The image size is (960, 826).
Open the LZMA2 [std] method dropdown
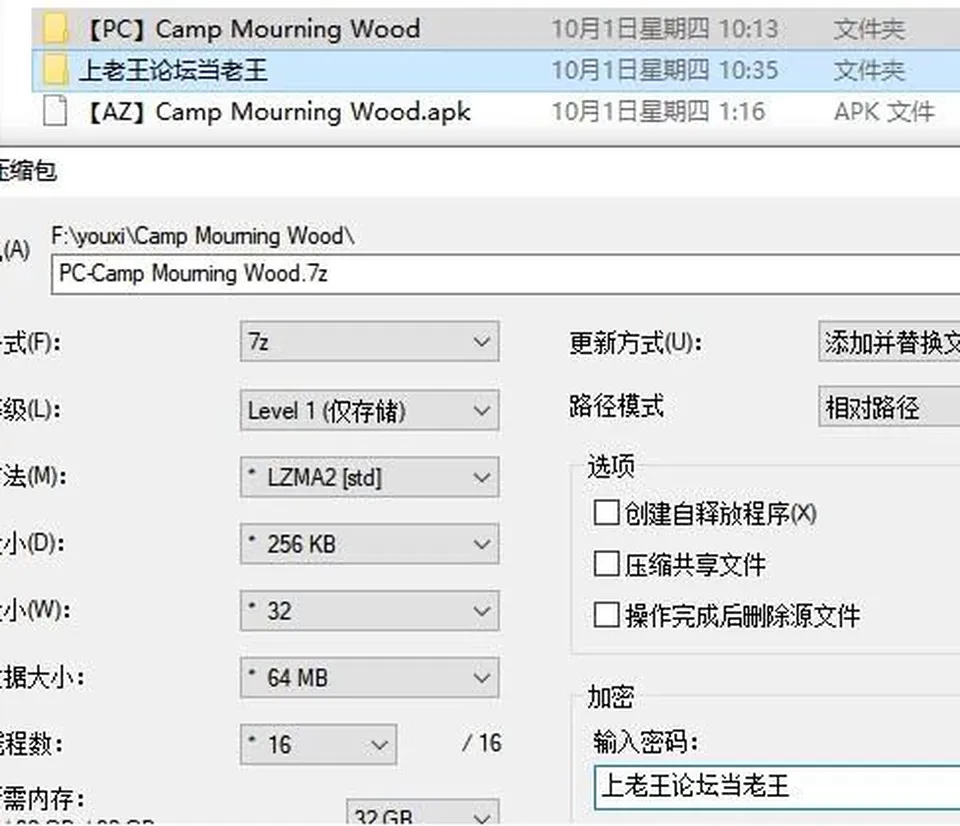coord(369,477)
